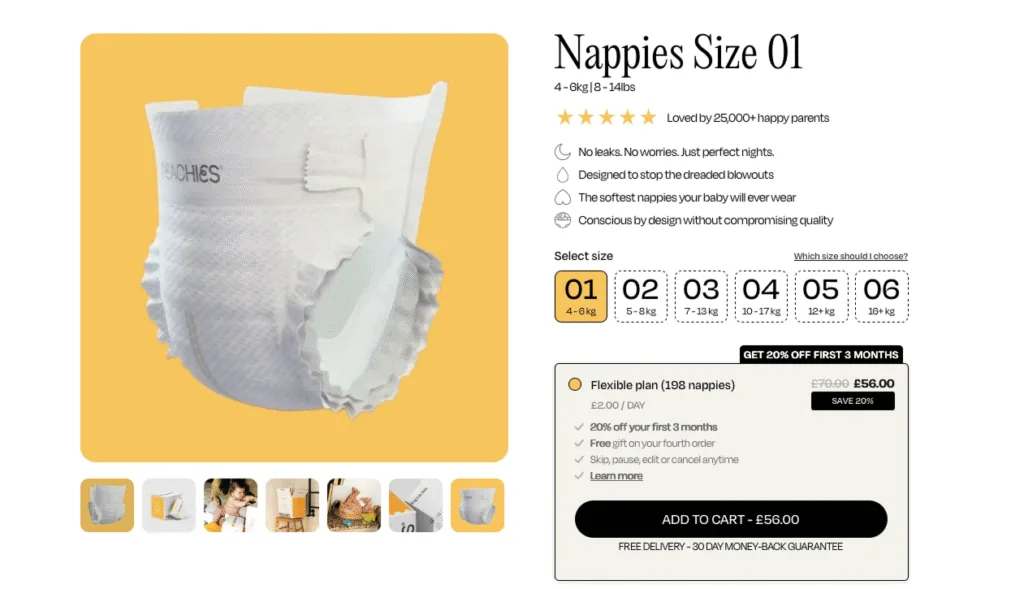Screen dimensions: 1024x589
Task: Click the five-star rating icons
Action: 606,118
